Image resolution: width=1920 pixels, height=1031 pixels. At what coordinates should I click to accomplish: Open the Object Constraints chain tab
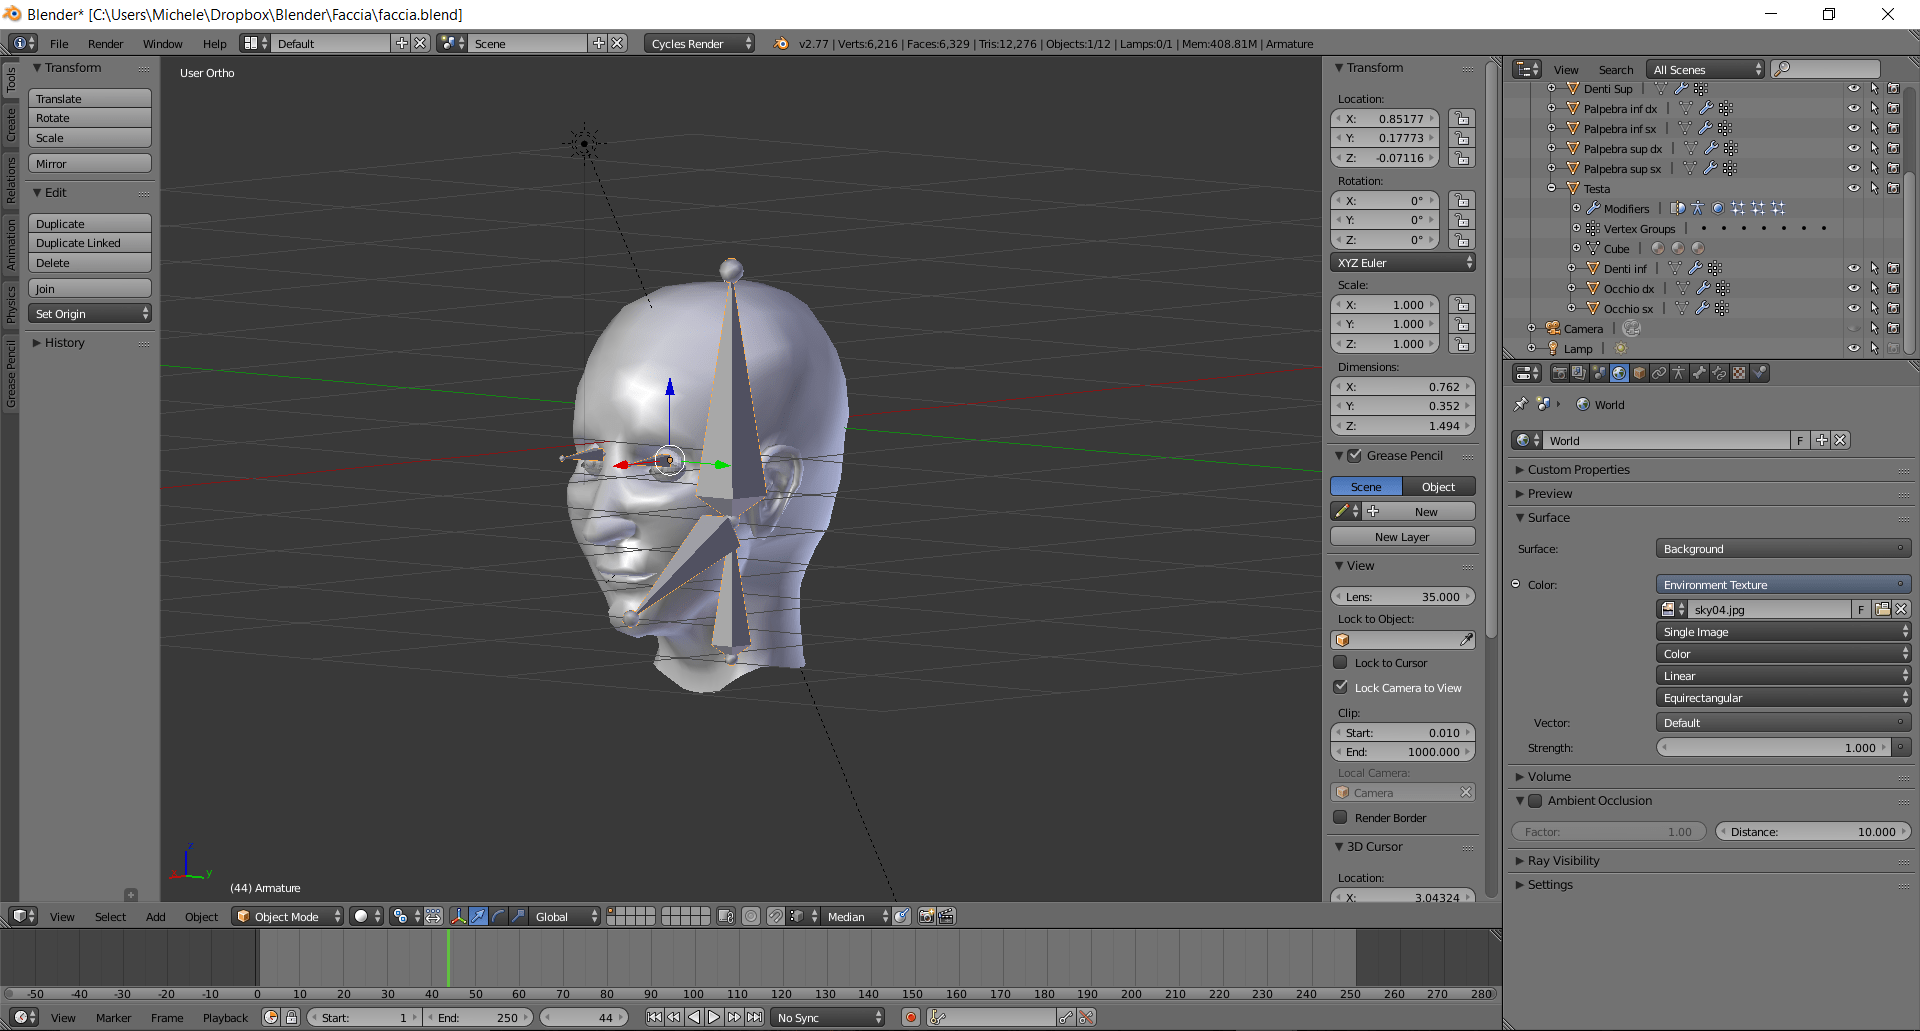1659,373
